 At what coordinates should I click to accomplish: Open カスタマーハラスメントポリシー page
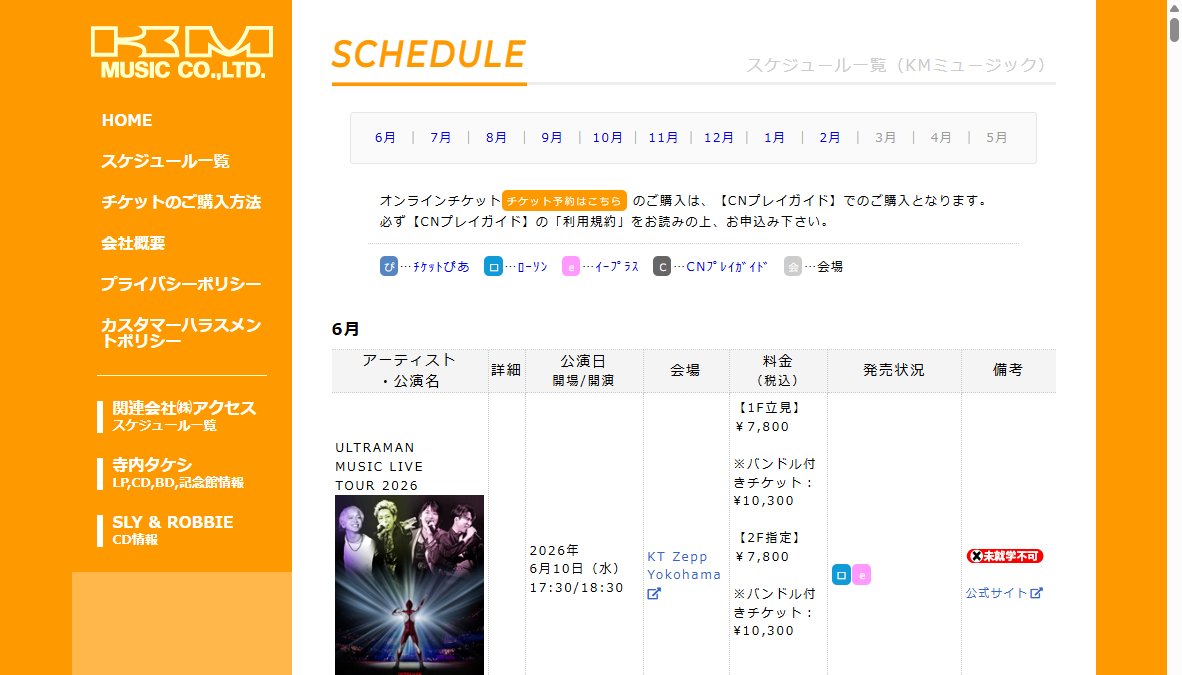[x=181, y=333]
